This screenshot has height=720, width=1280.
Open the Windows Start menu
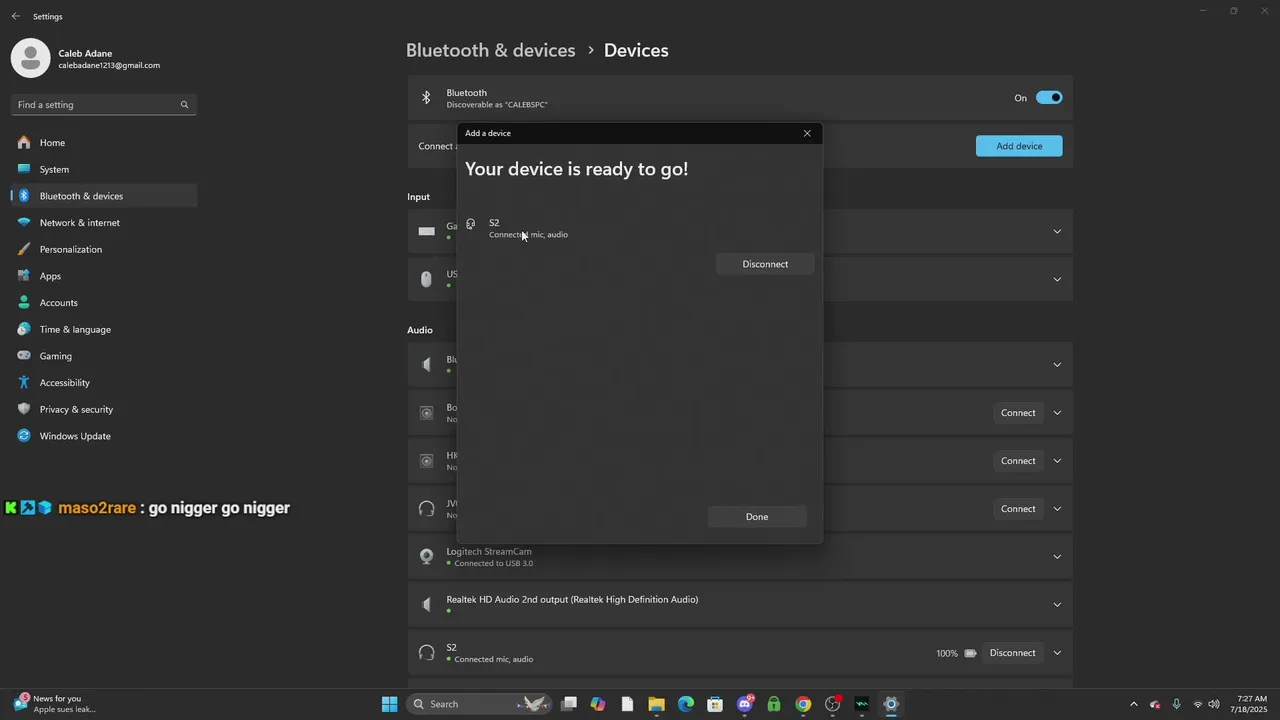[389, 704]
